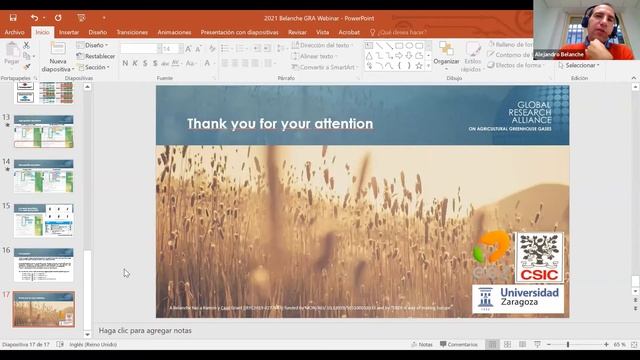Open Dirección del texto dropdown

tap(322, 45)
